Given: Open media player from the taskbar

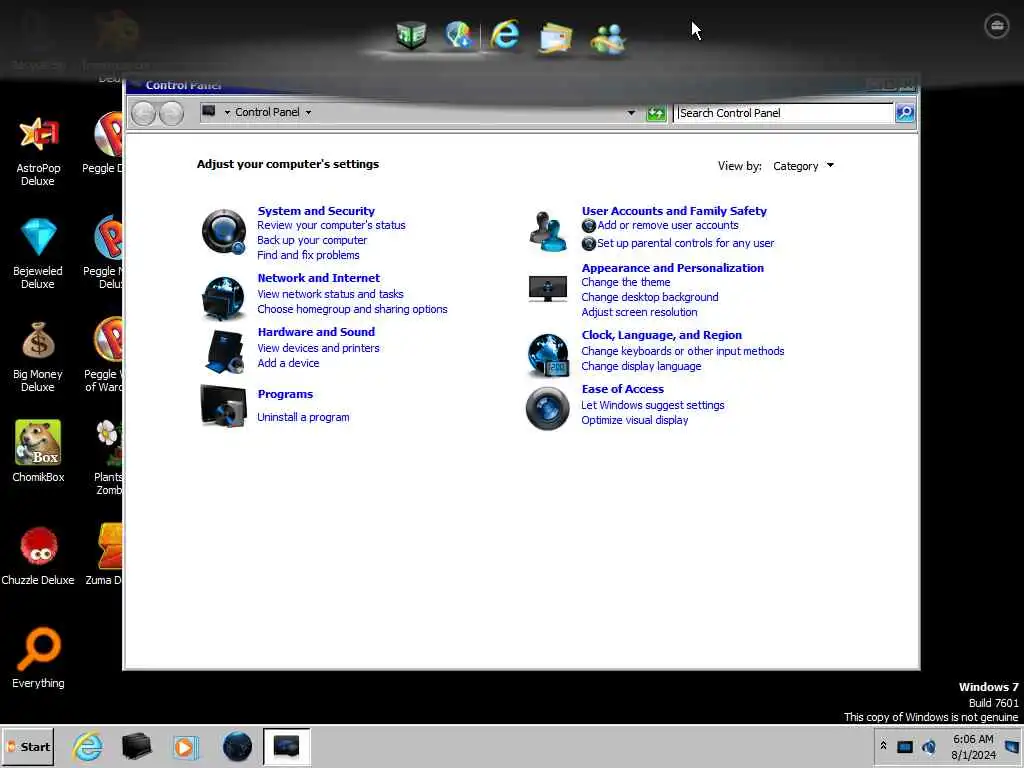Looking at the screenshot, I should click(x=185, y=746).
